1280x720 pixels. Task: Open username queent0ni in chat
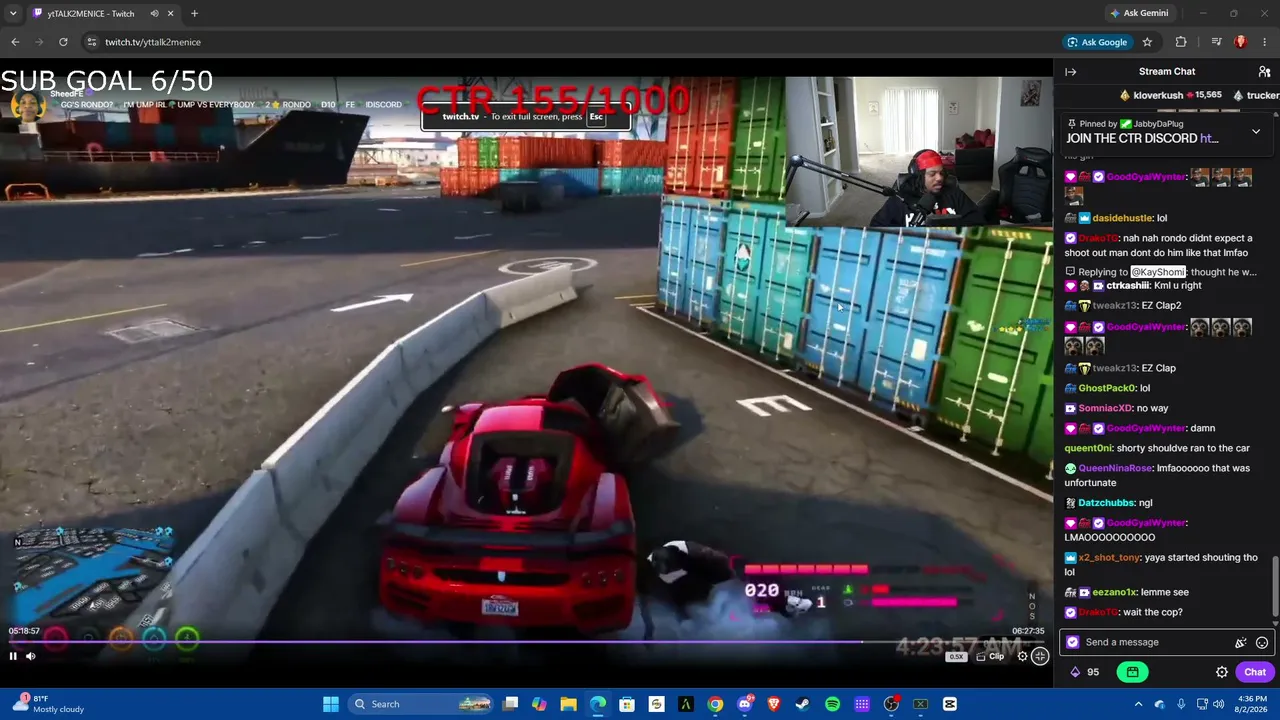point(1088,448)
